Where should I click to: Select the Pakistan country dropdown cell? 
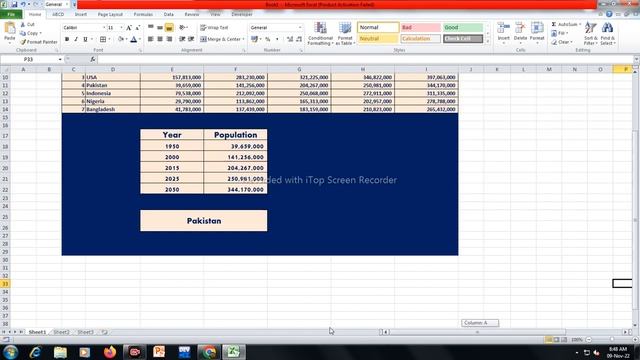tap(204, 221)
